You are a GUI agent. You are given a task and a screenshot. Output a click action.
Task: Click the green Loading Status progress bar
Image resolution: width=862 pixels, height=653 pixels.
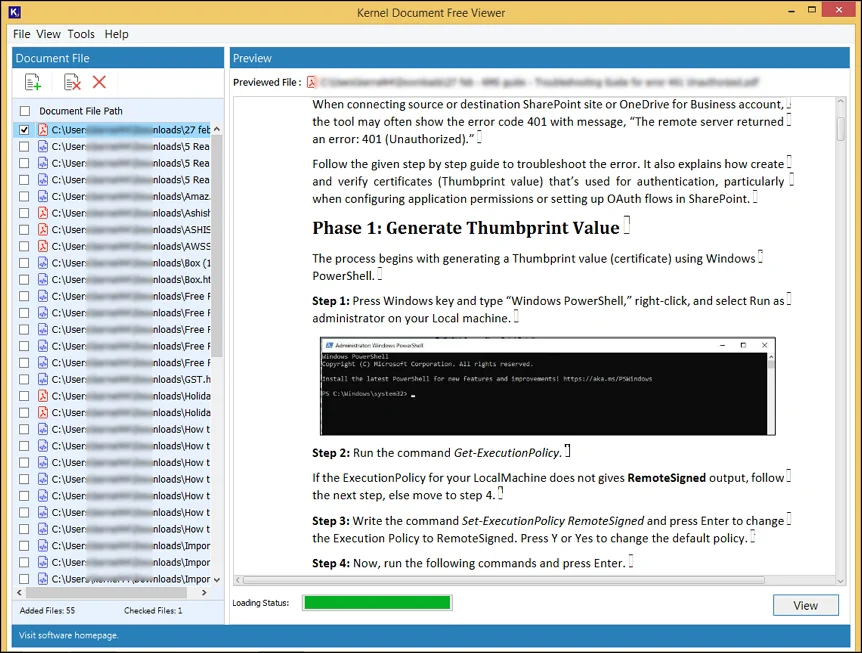pos(377,603)
